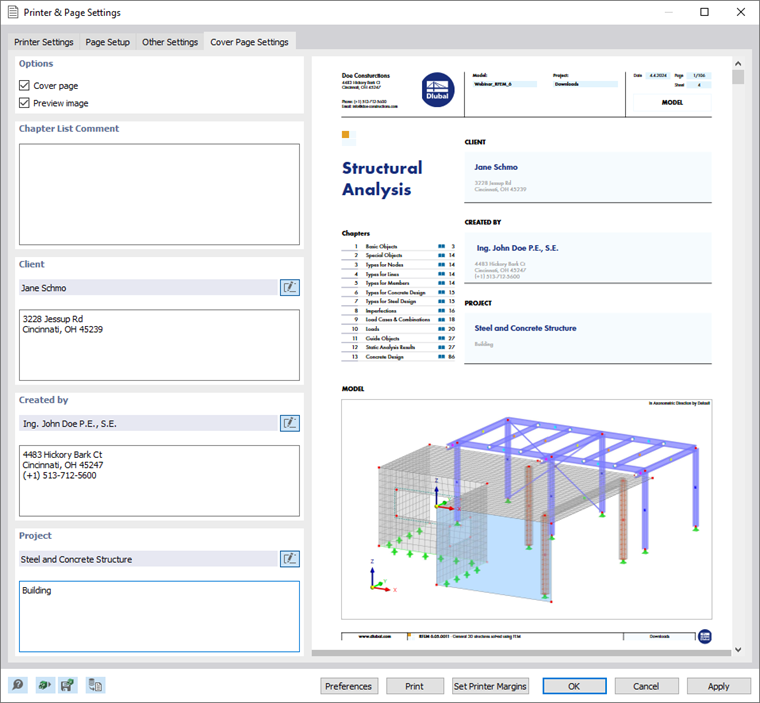Image resolution: width=760 pixels, height=703 pixels.
Task: Click the Apply button
Action: pos(718,686)
